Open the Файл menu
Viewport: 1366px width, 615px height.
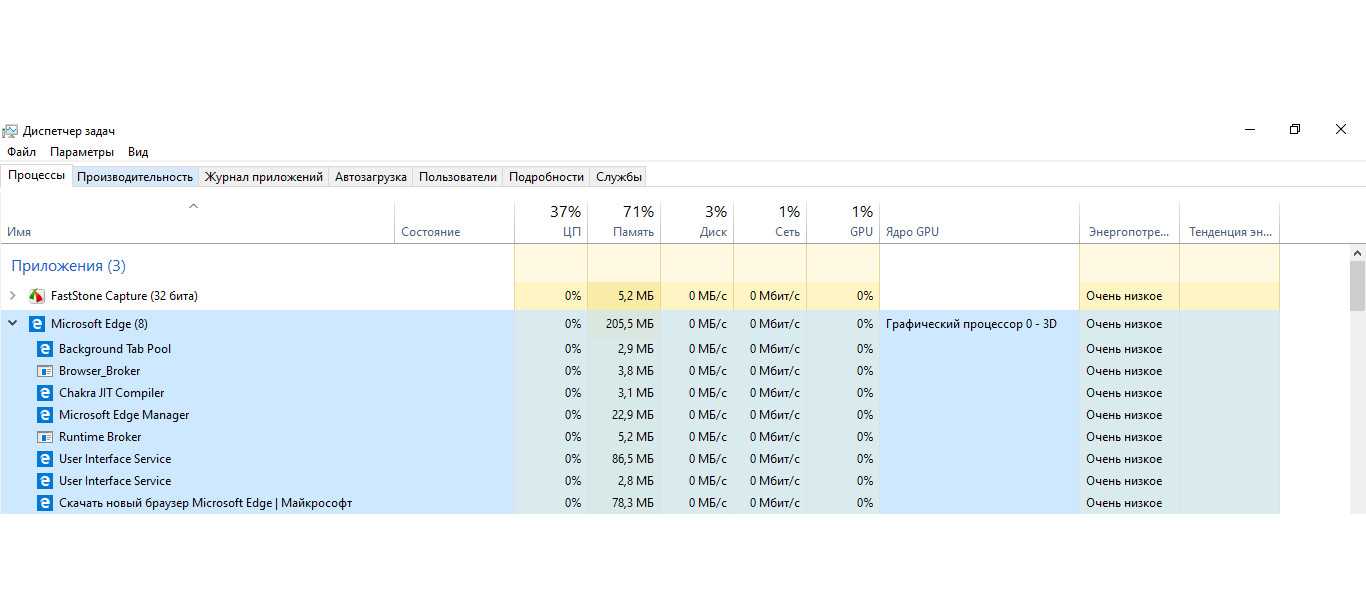[21, 152]
